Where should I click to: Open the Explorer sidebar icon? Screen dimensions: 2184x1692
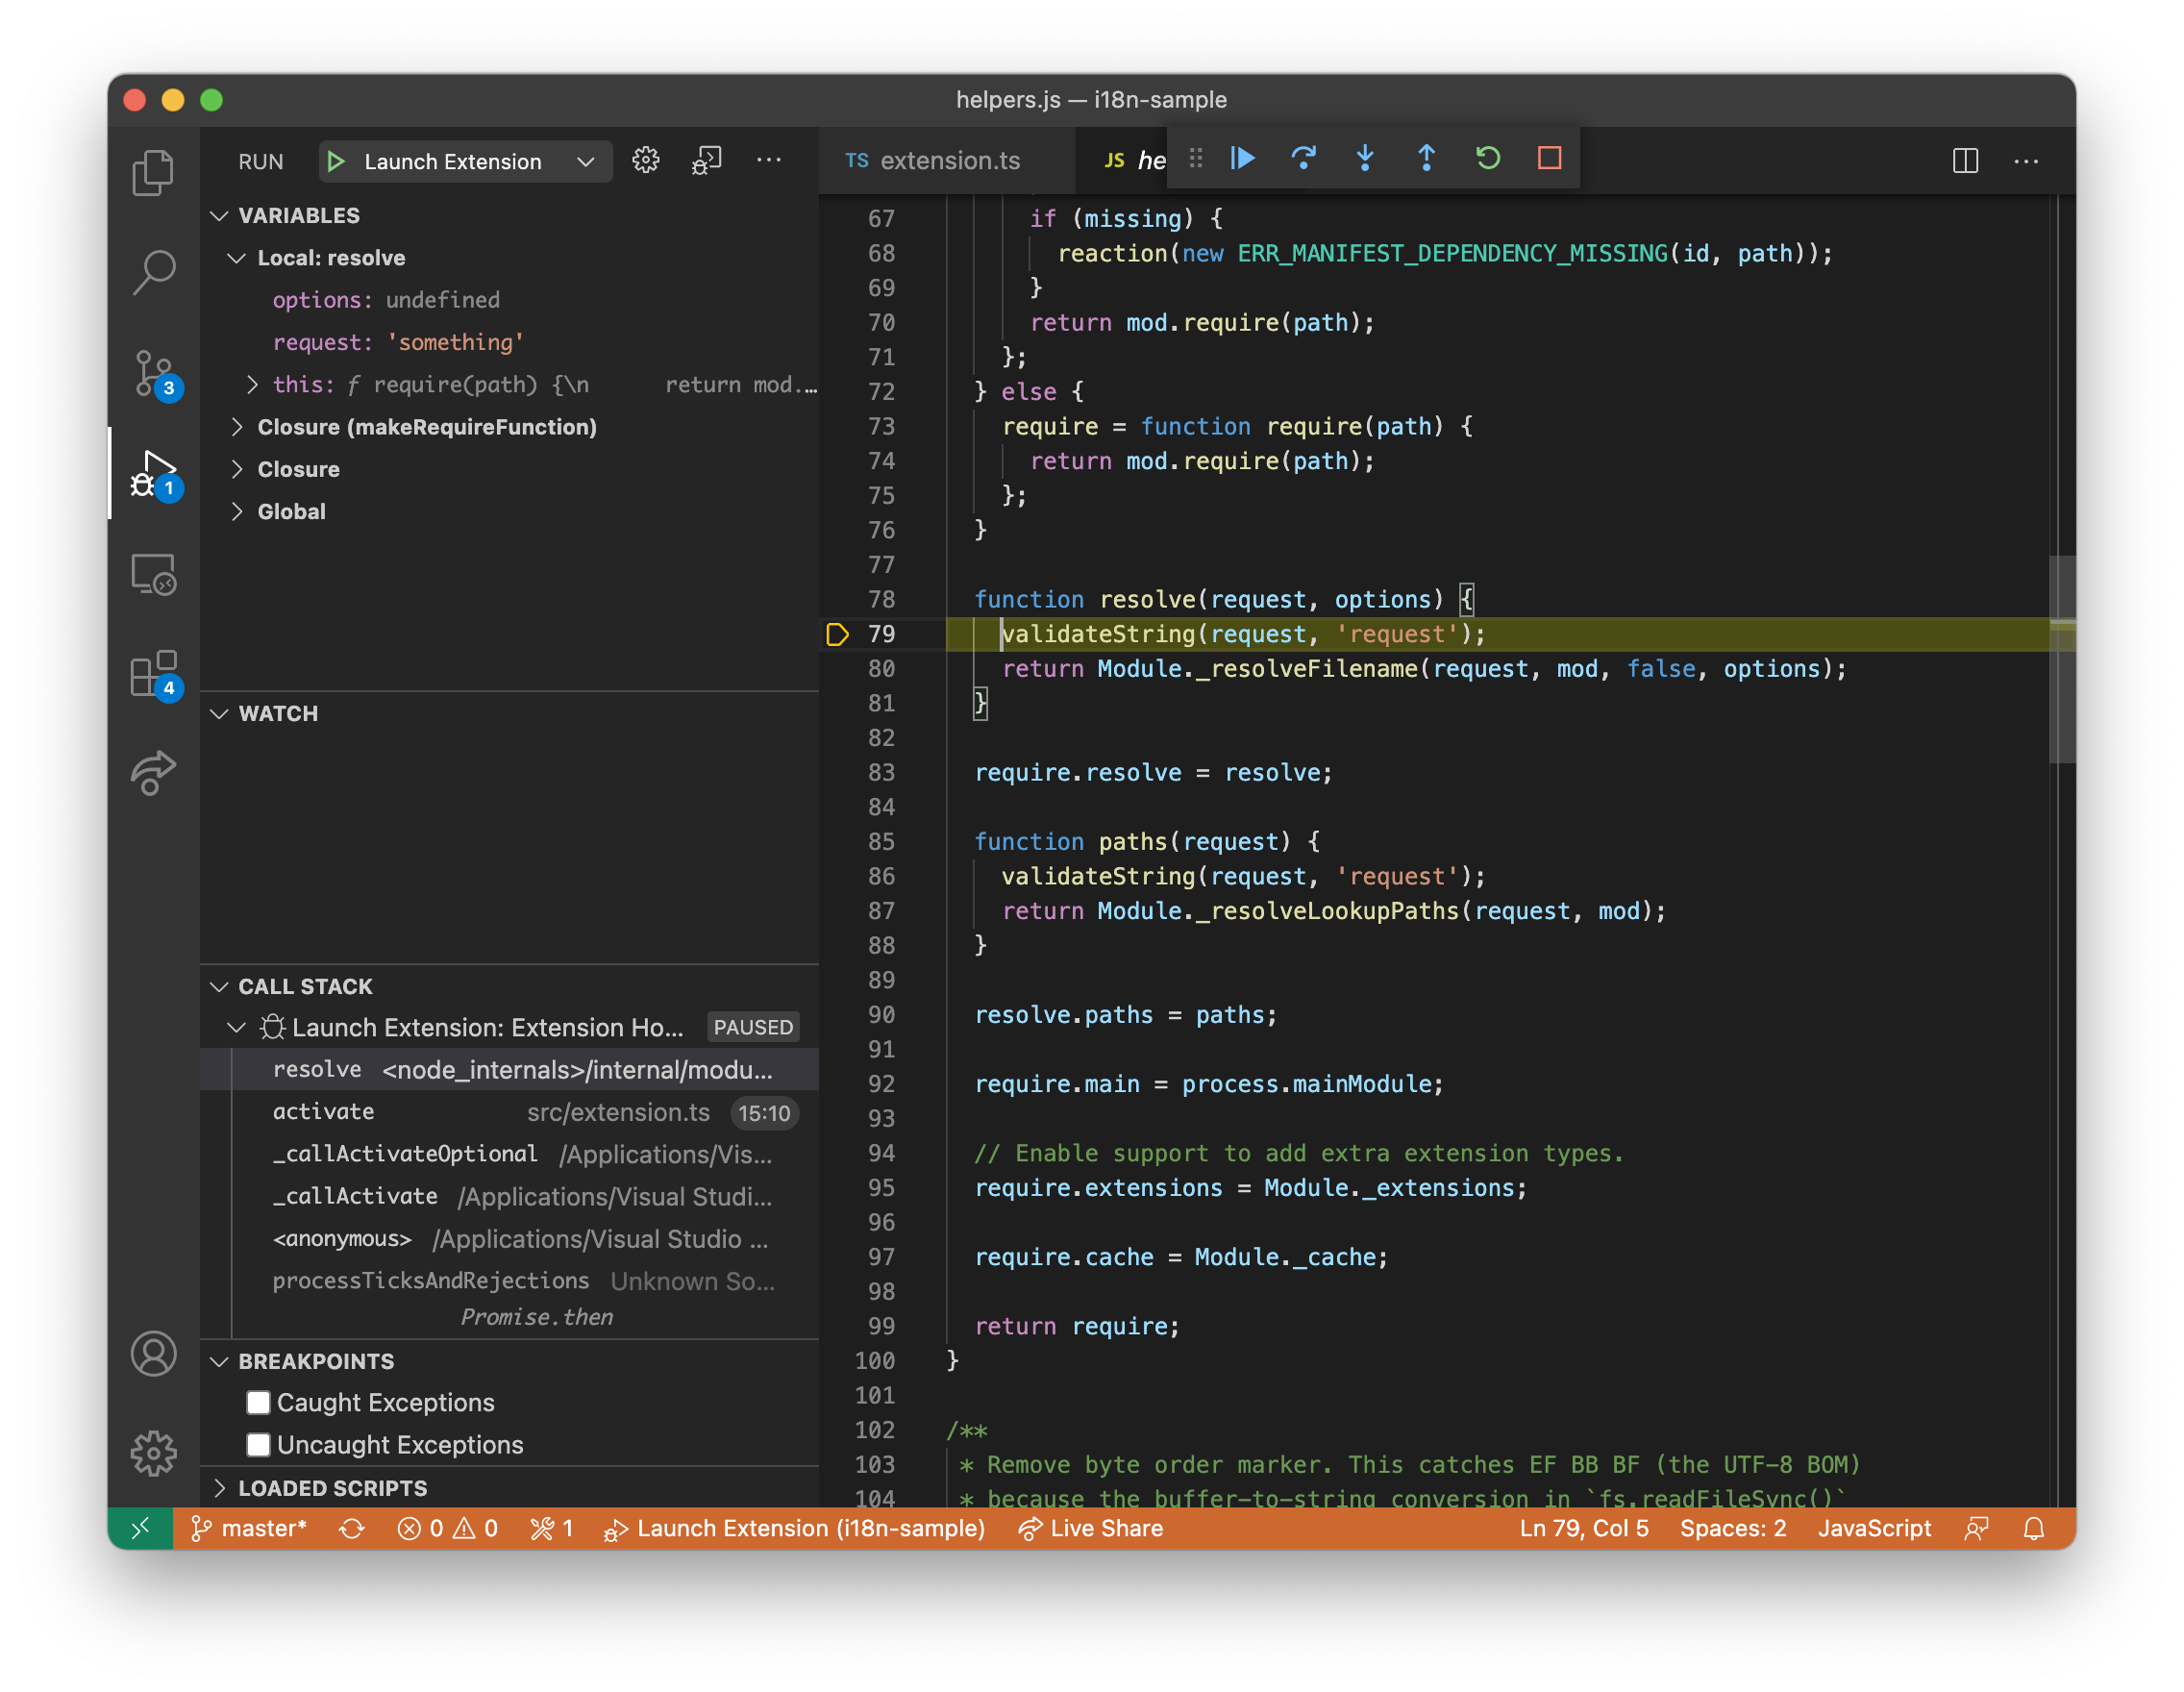pyautogui.click(x=153, y=172)
